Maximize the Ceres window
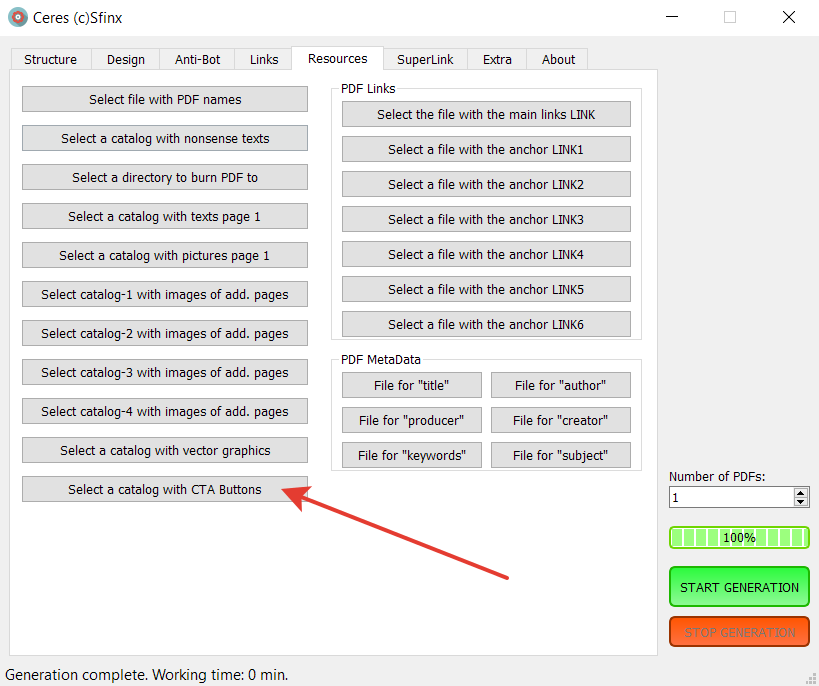This screenshot has height=686, width=819. (x=730, y=17)
